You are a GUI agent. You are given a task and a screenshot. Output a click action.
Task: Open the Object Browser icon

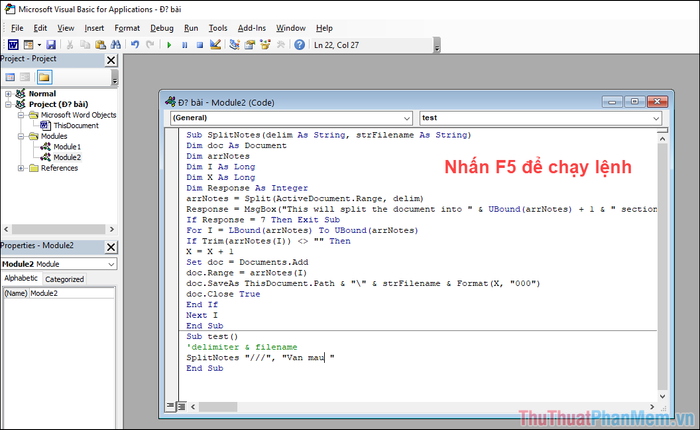coord(265,45)
